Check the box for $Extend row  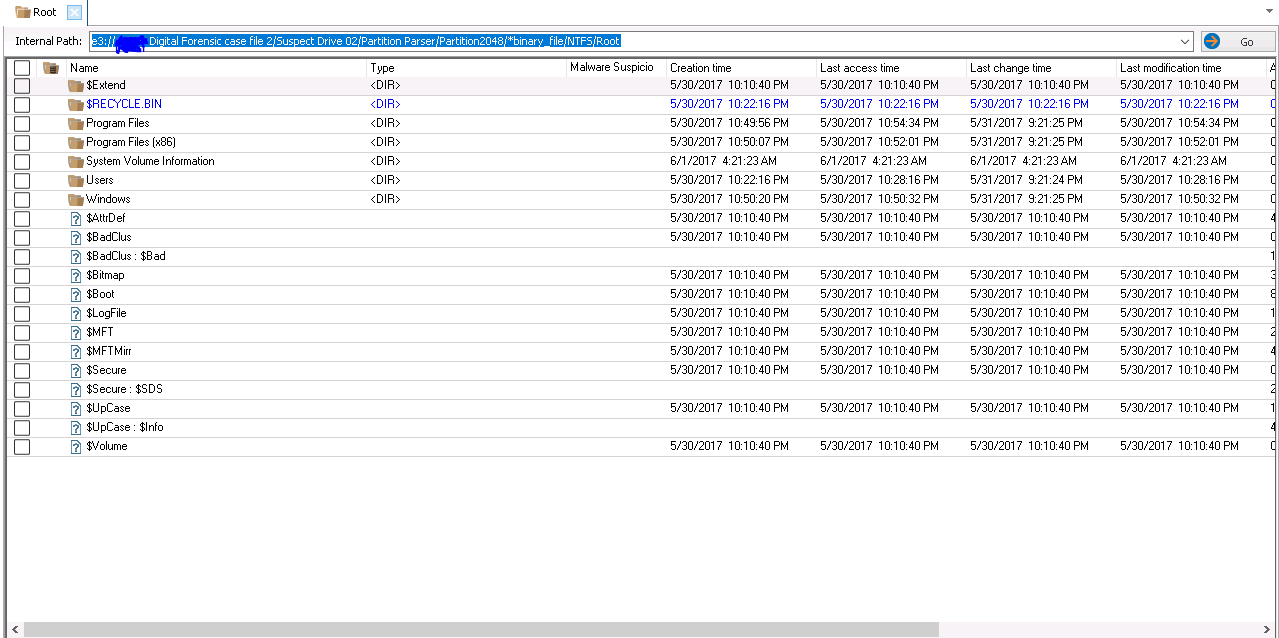point(22,86)
